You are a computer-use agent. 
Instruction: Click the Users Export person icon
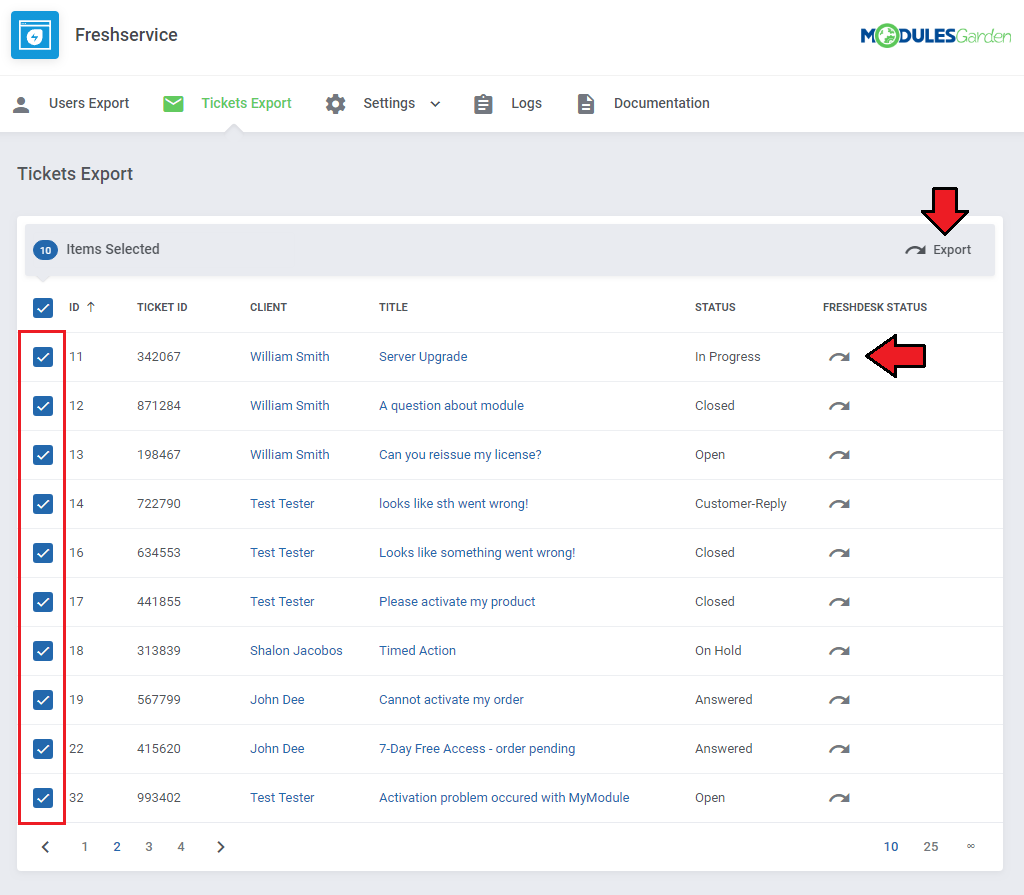click(x=21, y=104)
